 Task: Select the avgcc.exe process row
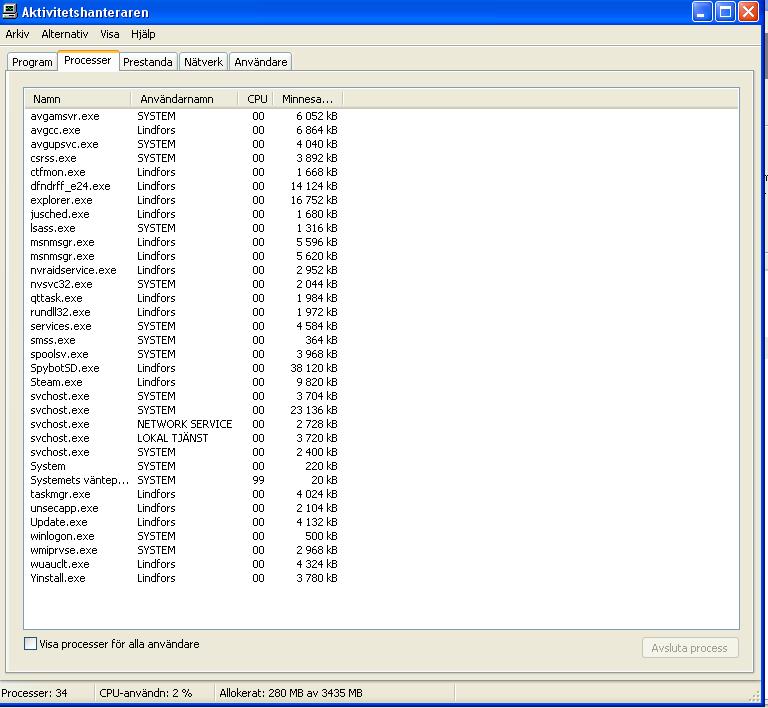[184, 130]
